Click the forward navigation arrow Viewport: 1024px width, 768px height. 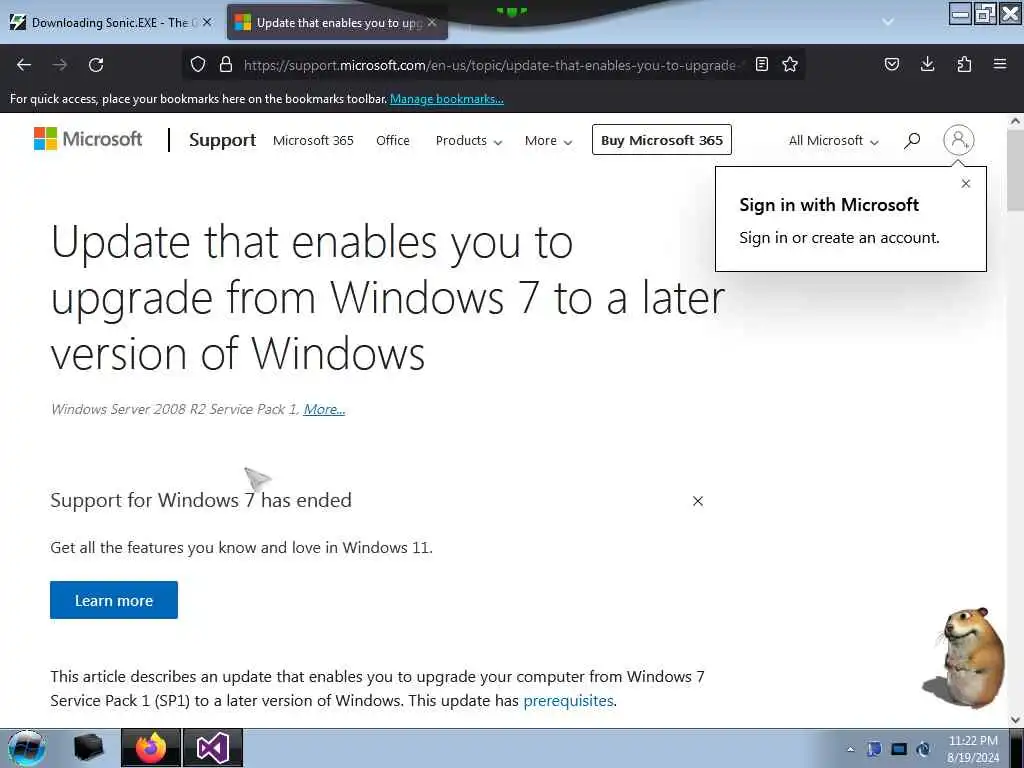(59, 65)
